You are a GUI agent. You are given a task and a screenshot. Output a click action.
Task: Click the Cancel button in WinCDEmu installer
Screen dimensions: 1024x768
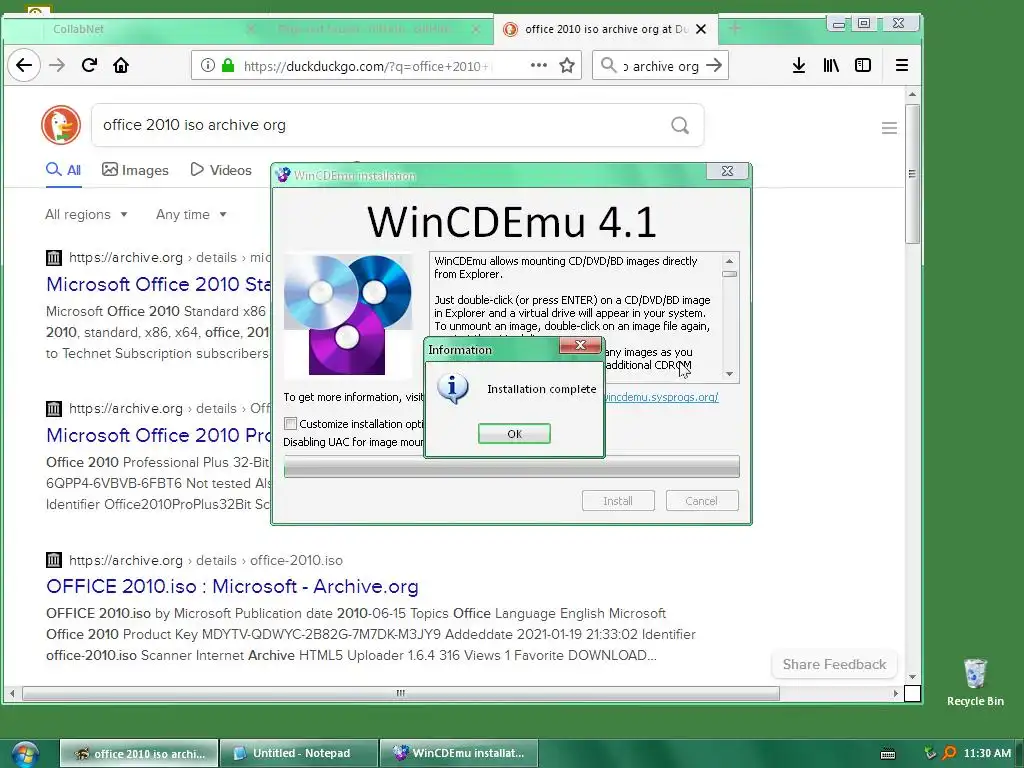pos(701,501)
